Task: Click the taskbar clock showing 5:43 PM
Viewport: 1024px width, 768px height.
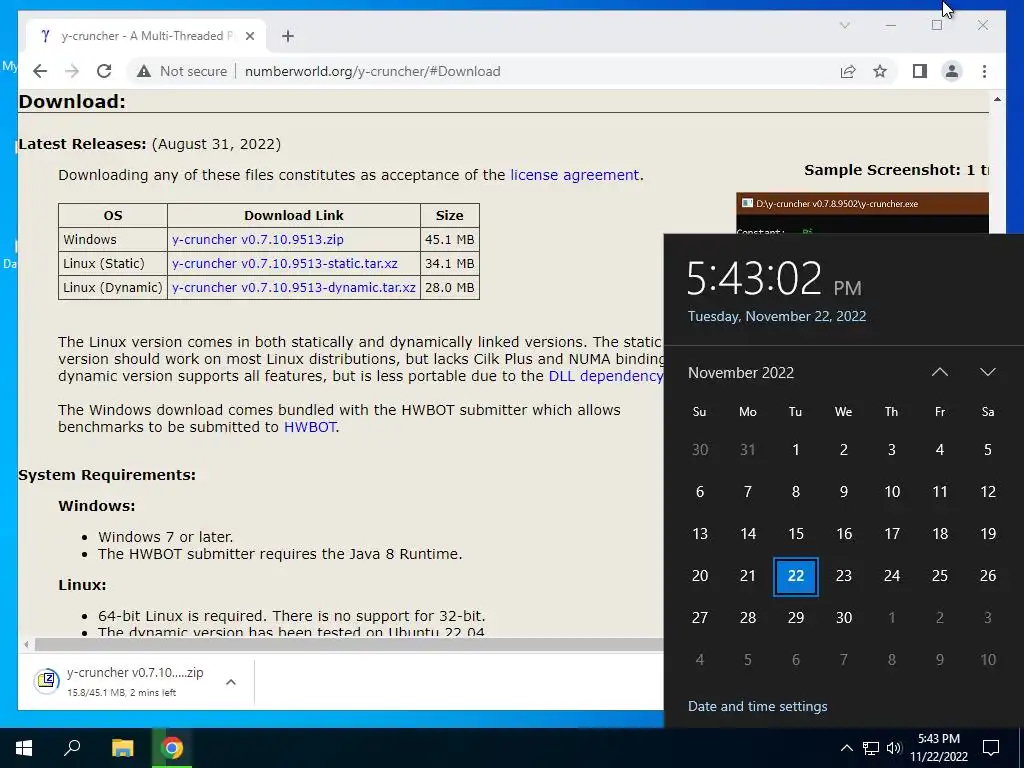Action: coord(938,748)
